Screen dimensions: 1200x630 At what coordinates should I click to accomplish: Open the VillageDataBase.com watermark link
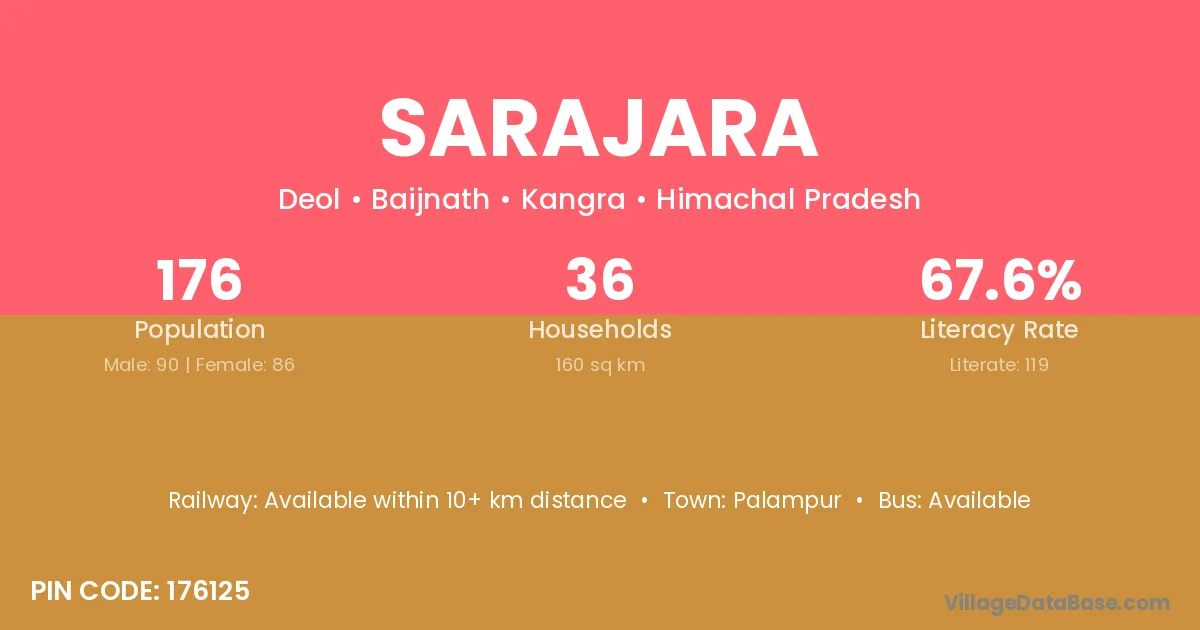(x=1057, y=602)
